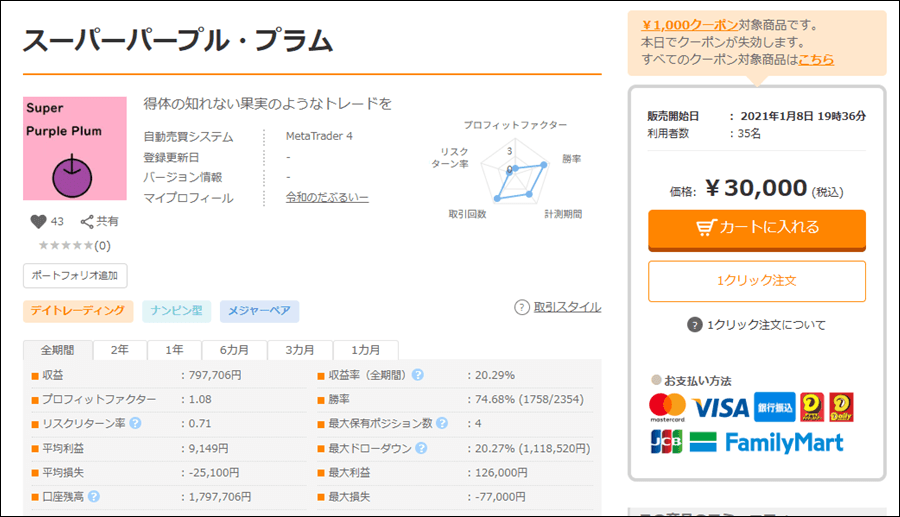
Task: Show the 1カ月 period tab
Action: [x=364, y=350]
